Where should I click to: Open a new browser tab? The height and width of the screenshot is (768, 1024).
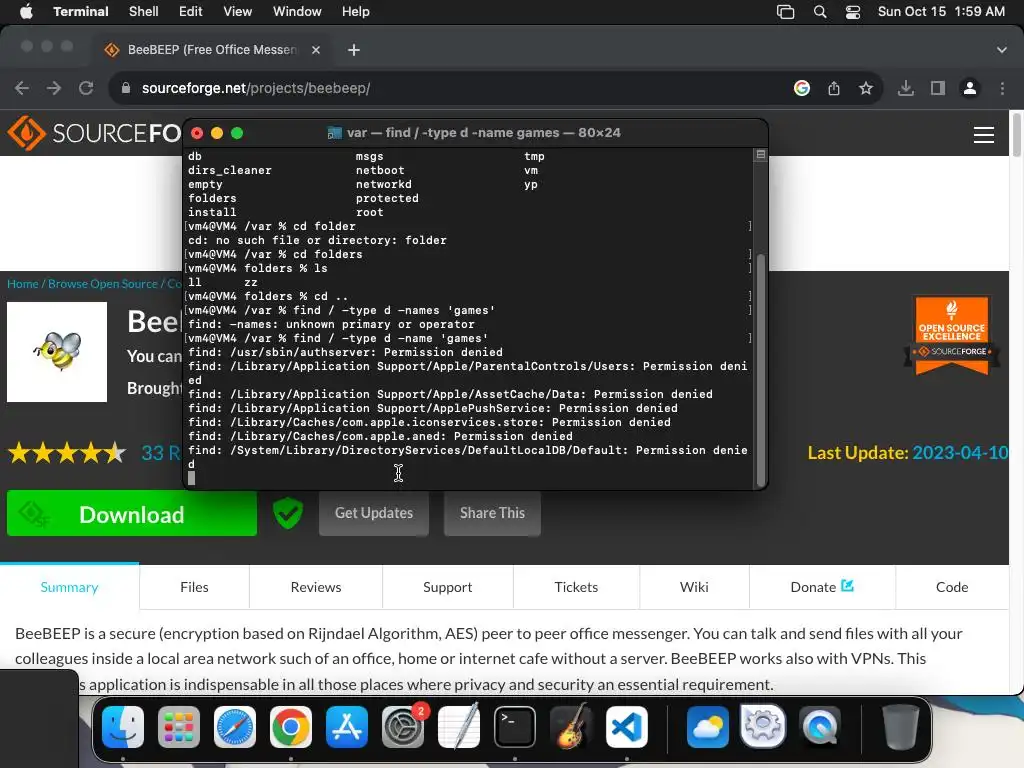click(x=353, y=50)
